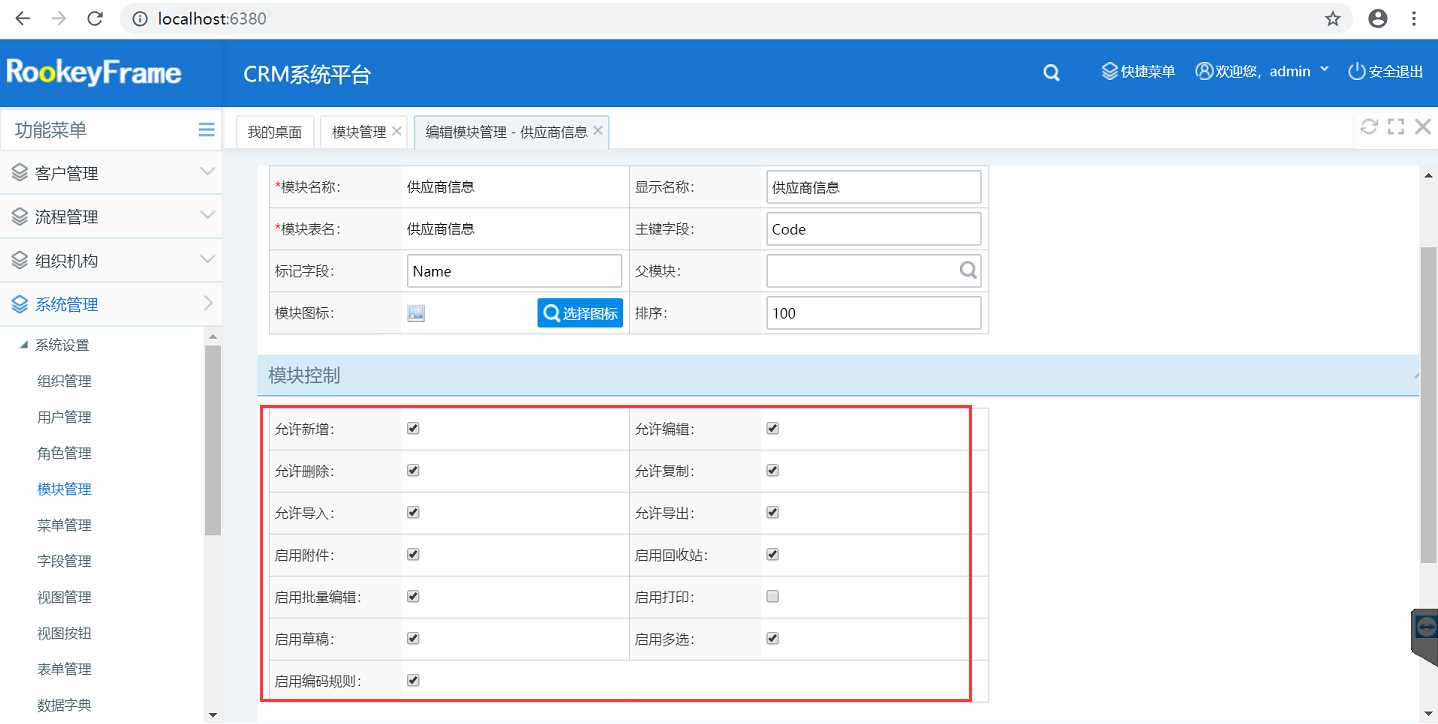The width and height of the screenshot is (1438, 724).
Task: Close the 模块管理 tab
Action: click(x=397, y=131)
